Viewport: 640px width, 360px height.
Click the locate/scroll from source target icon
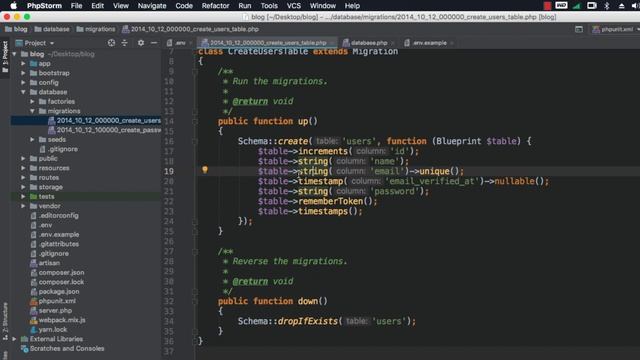pos(111,43)
